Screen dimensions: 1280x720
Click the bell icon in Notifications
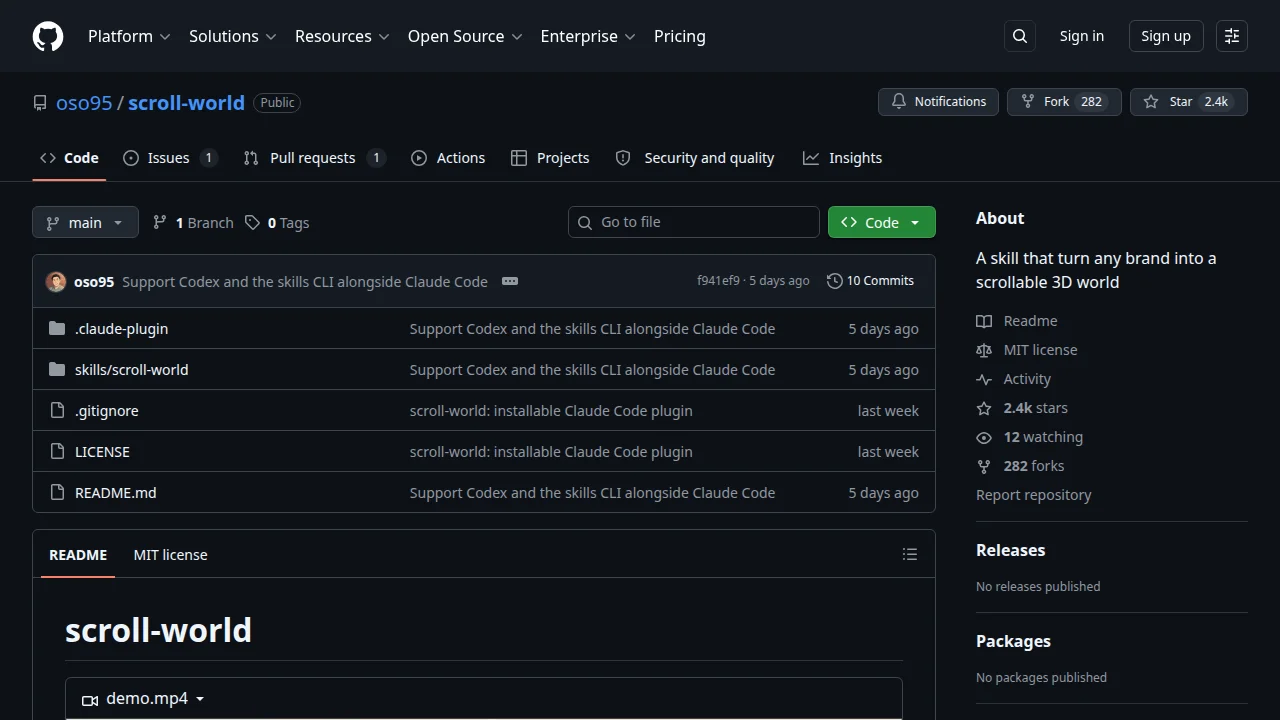coord(899,101)
